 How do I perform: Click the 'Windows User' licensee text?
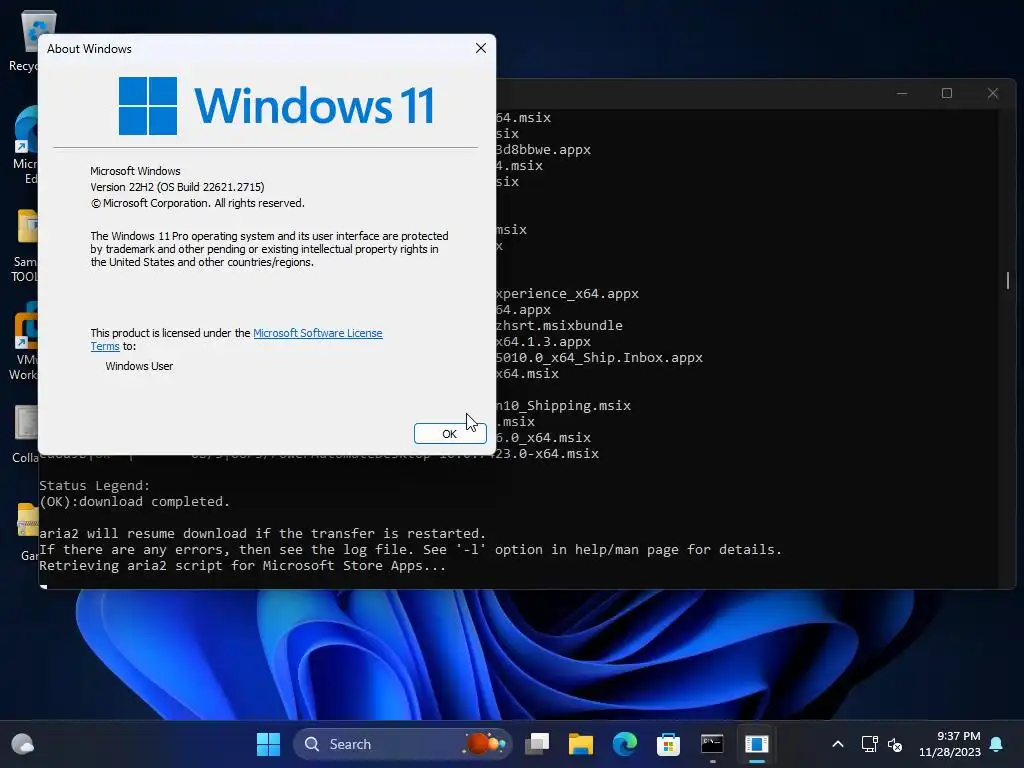pos(139,366)
